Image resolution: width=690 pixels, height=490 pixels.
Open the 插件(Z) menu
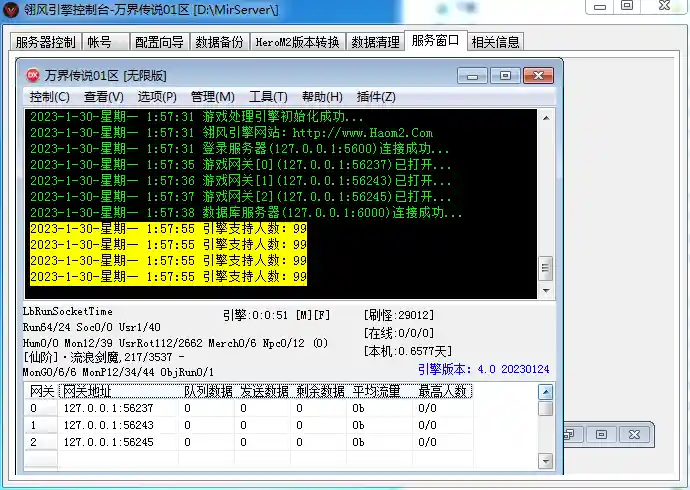[376, 97]
